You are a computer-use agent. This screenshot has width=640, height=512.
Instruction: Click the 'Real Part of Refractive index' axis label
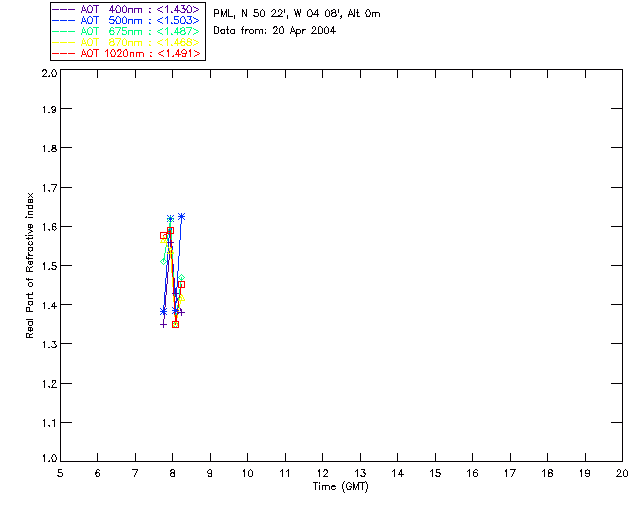coord(30,265)
